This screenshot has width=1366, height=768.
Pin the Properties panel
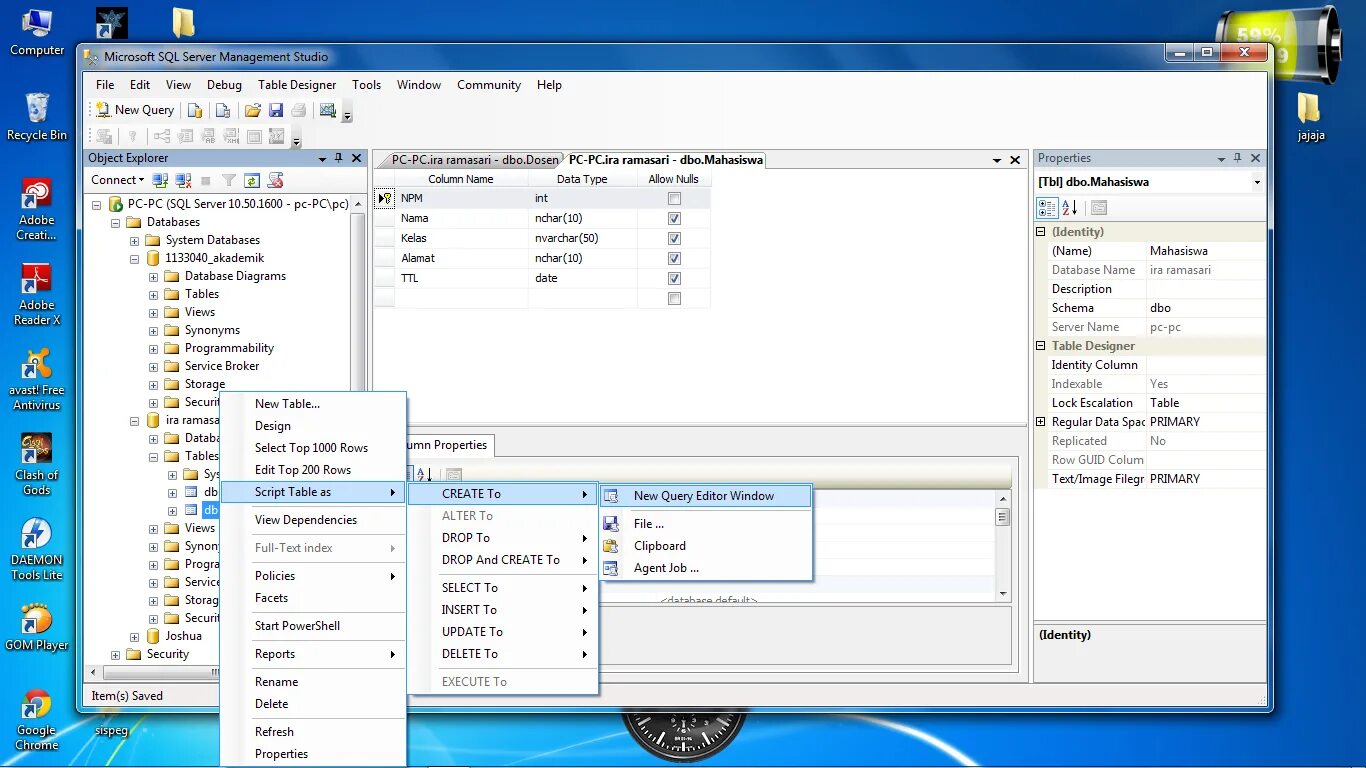(x=1237, y=158)
